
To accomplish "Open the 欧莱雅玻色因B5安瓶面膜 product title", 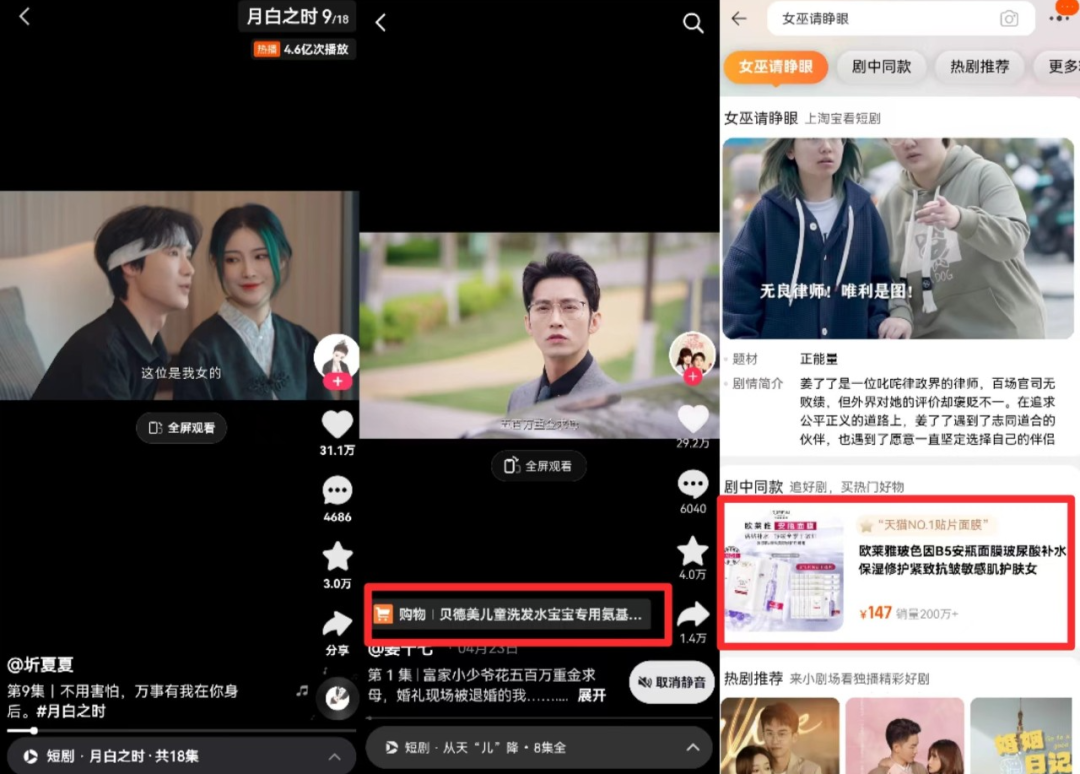I will click(x=962, y=560).
